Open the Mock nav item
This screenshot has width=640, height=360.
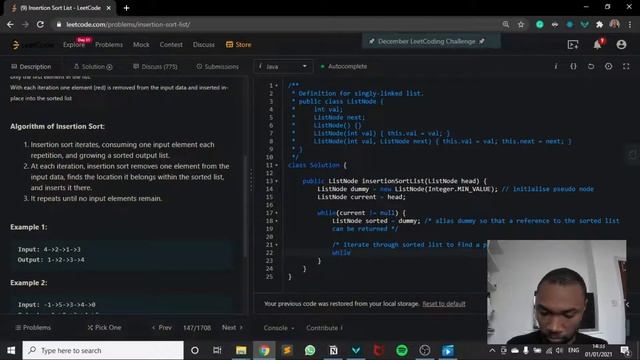pyautogui.click(x=141, y=44)
